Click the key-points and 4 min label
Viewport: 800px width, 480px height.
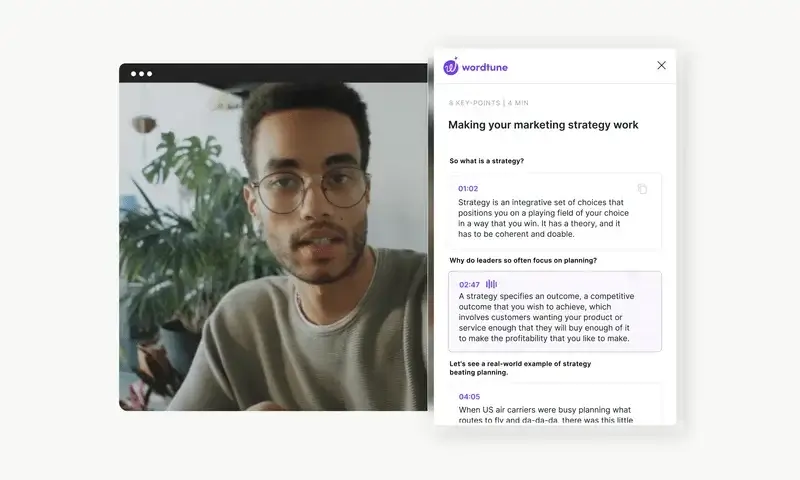[x=488, y=103]
